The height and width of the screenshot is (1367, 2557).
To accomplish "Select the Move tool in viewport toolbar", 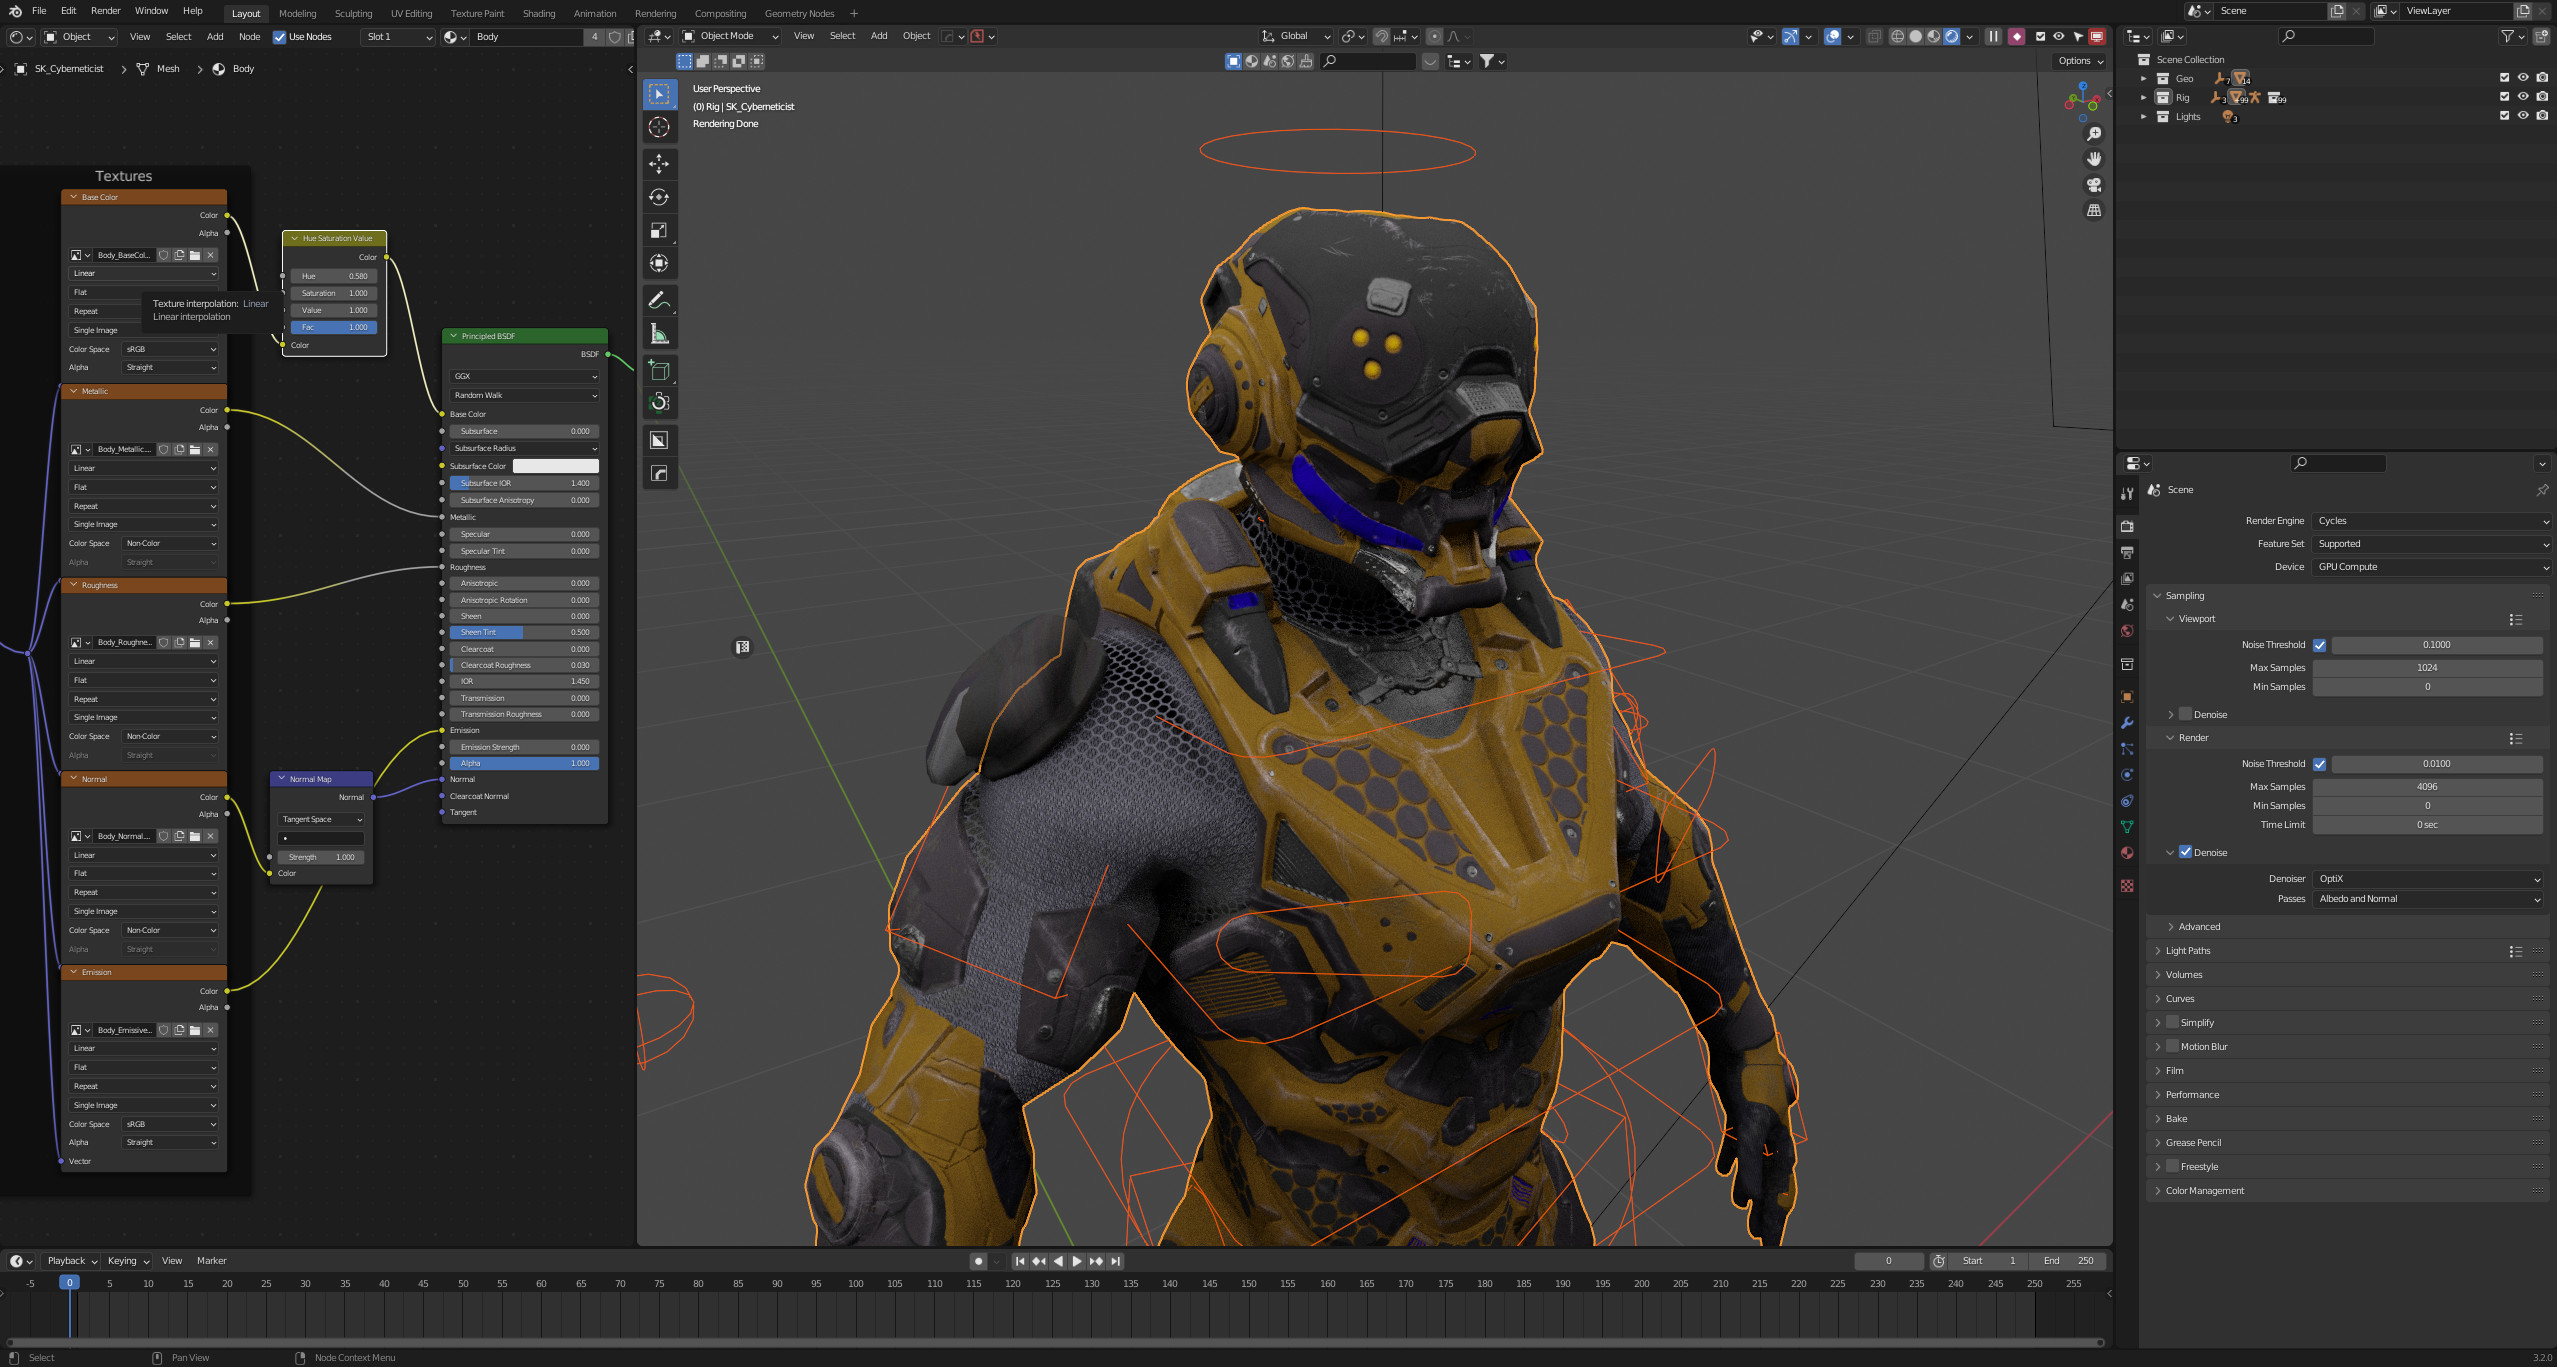I will (x=659, y=164).
